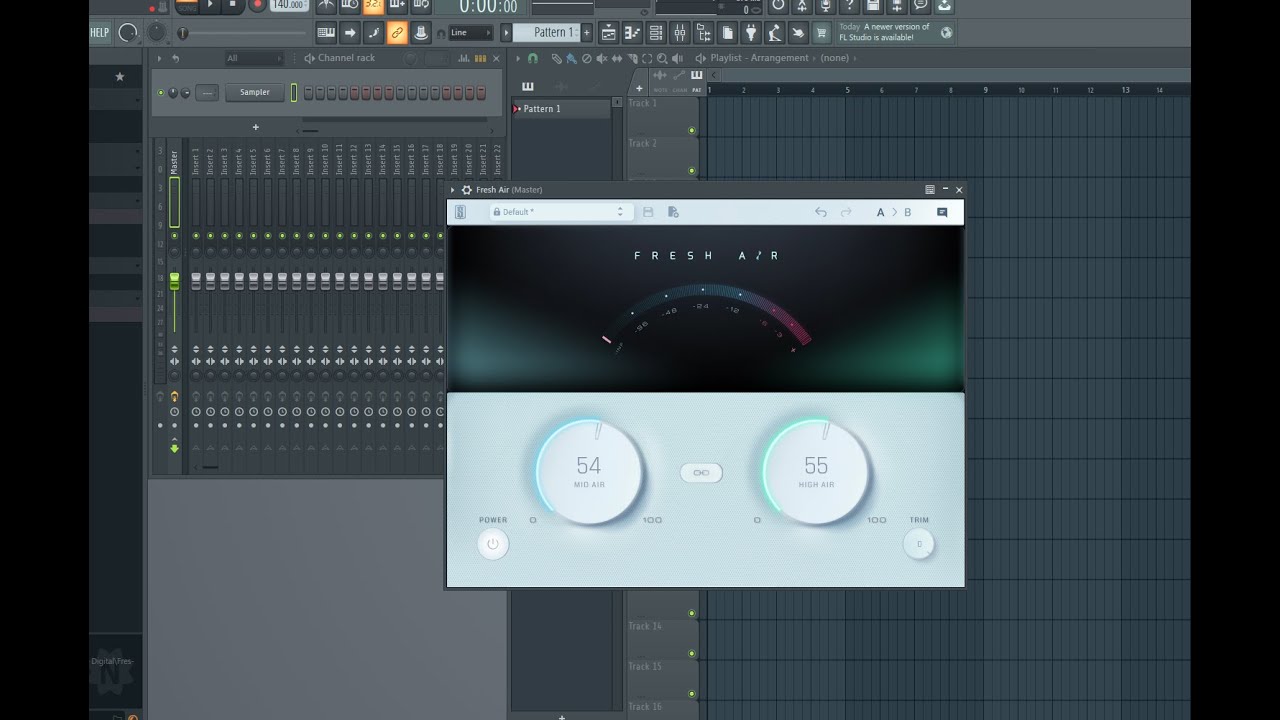Switch picker to CHAN tab
The width and height of the screenshot is (1280, 720).
pos(680,82)
